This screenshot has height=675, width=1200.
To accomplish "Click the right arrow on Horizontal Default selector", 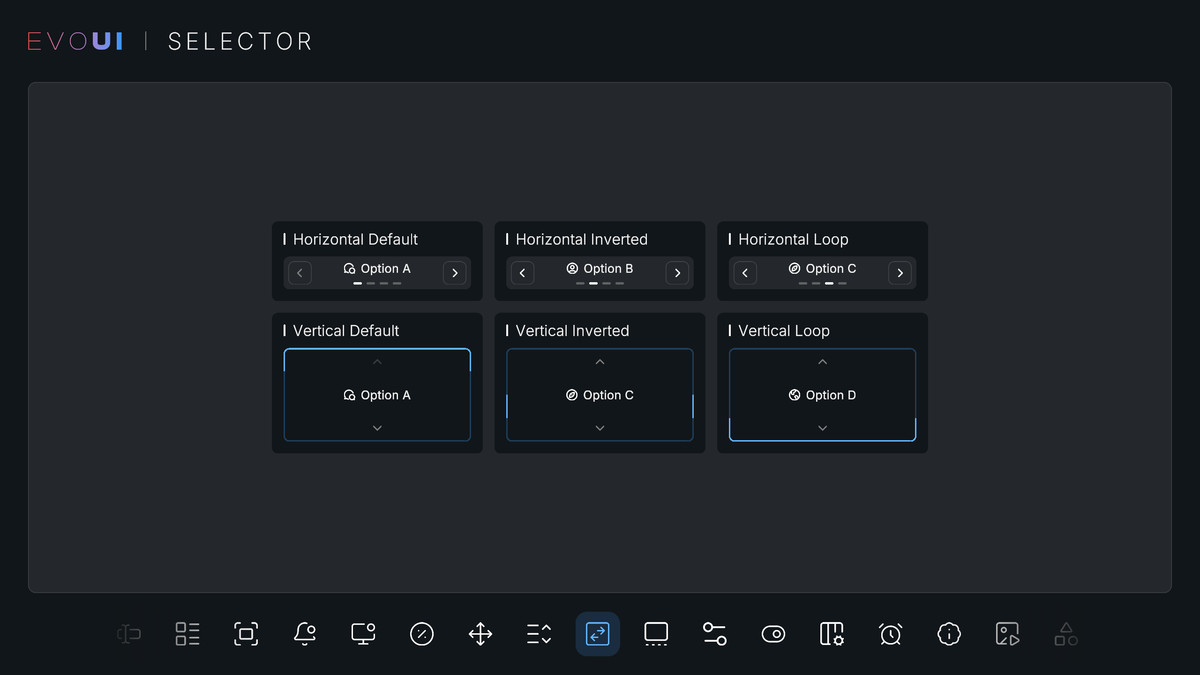I will pyautogui.click(x=455, y=272).
